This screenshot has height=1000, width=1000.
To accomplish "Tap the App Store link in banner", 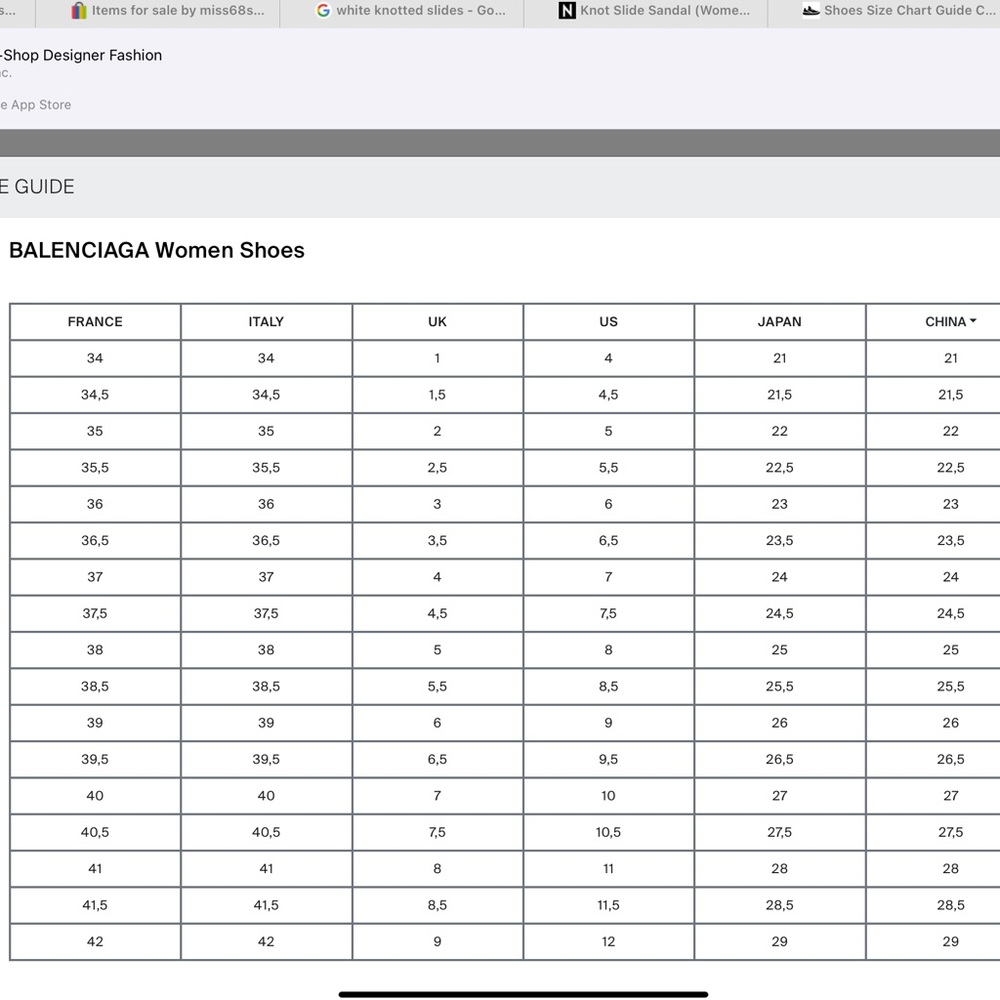I will click(x=40, y=105).
